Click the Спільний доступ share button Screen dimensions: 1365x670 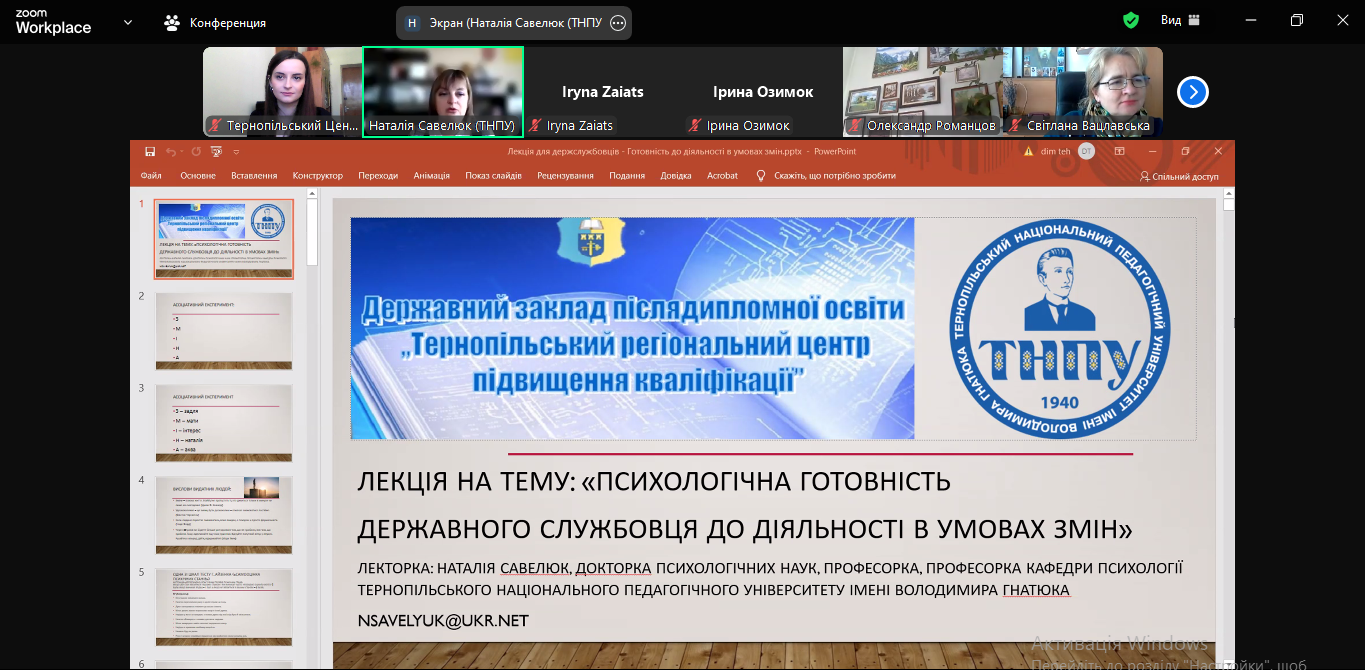[1179, 176]
